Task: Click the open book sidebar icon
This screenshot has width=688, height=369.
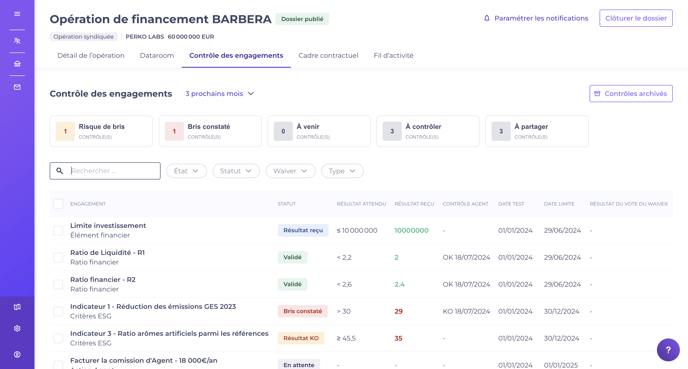Action: (x=17, y=307)
